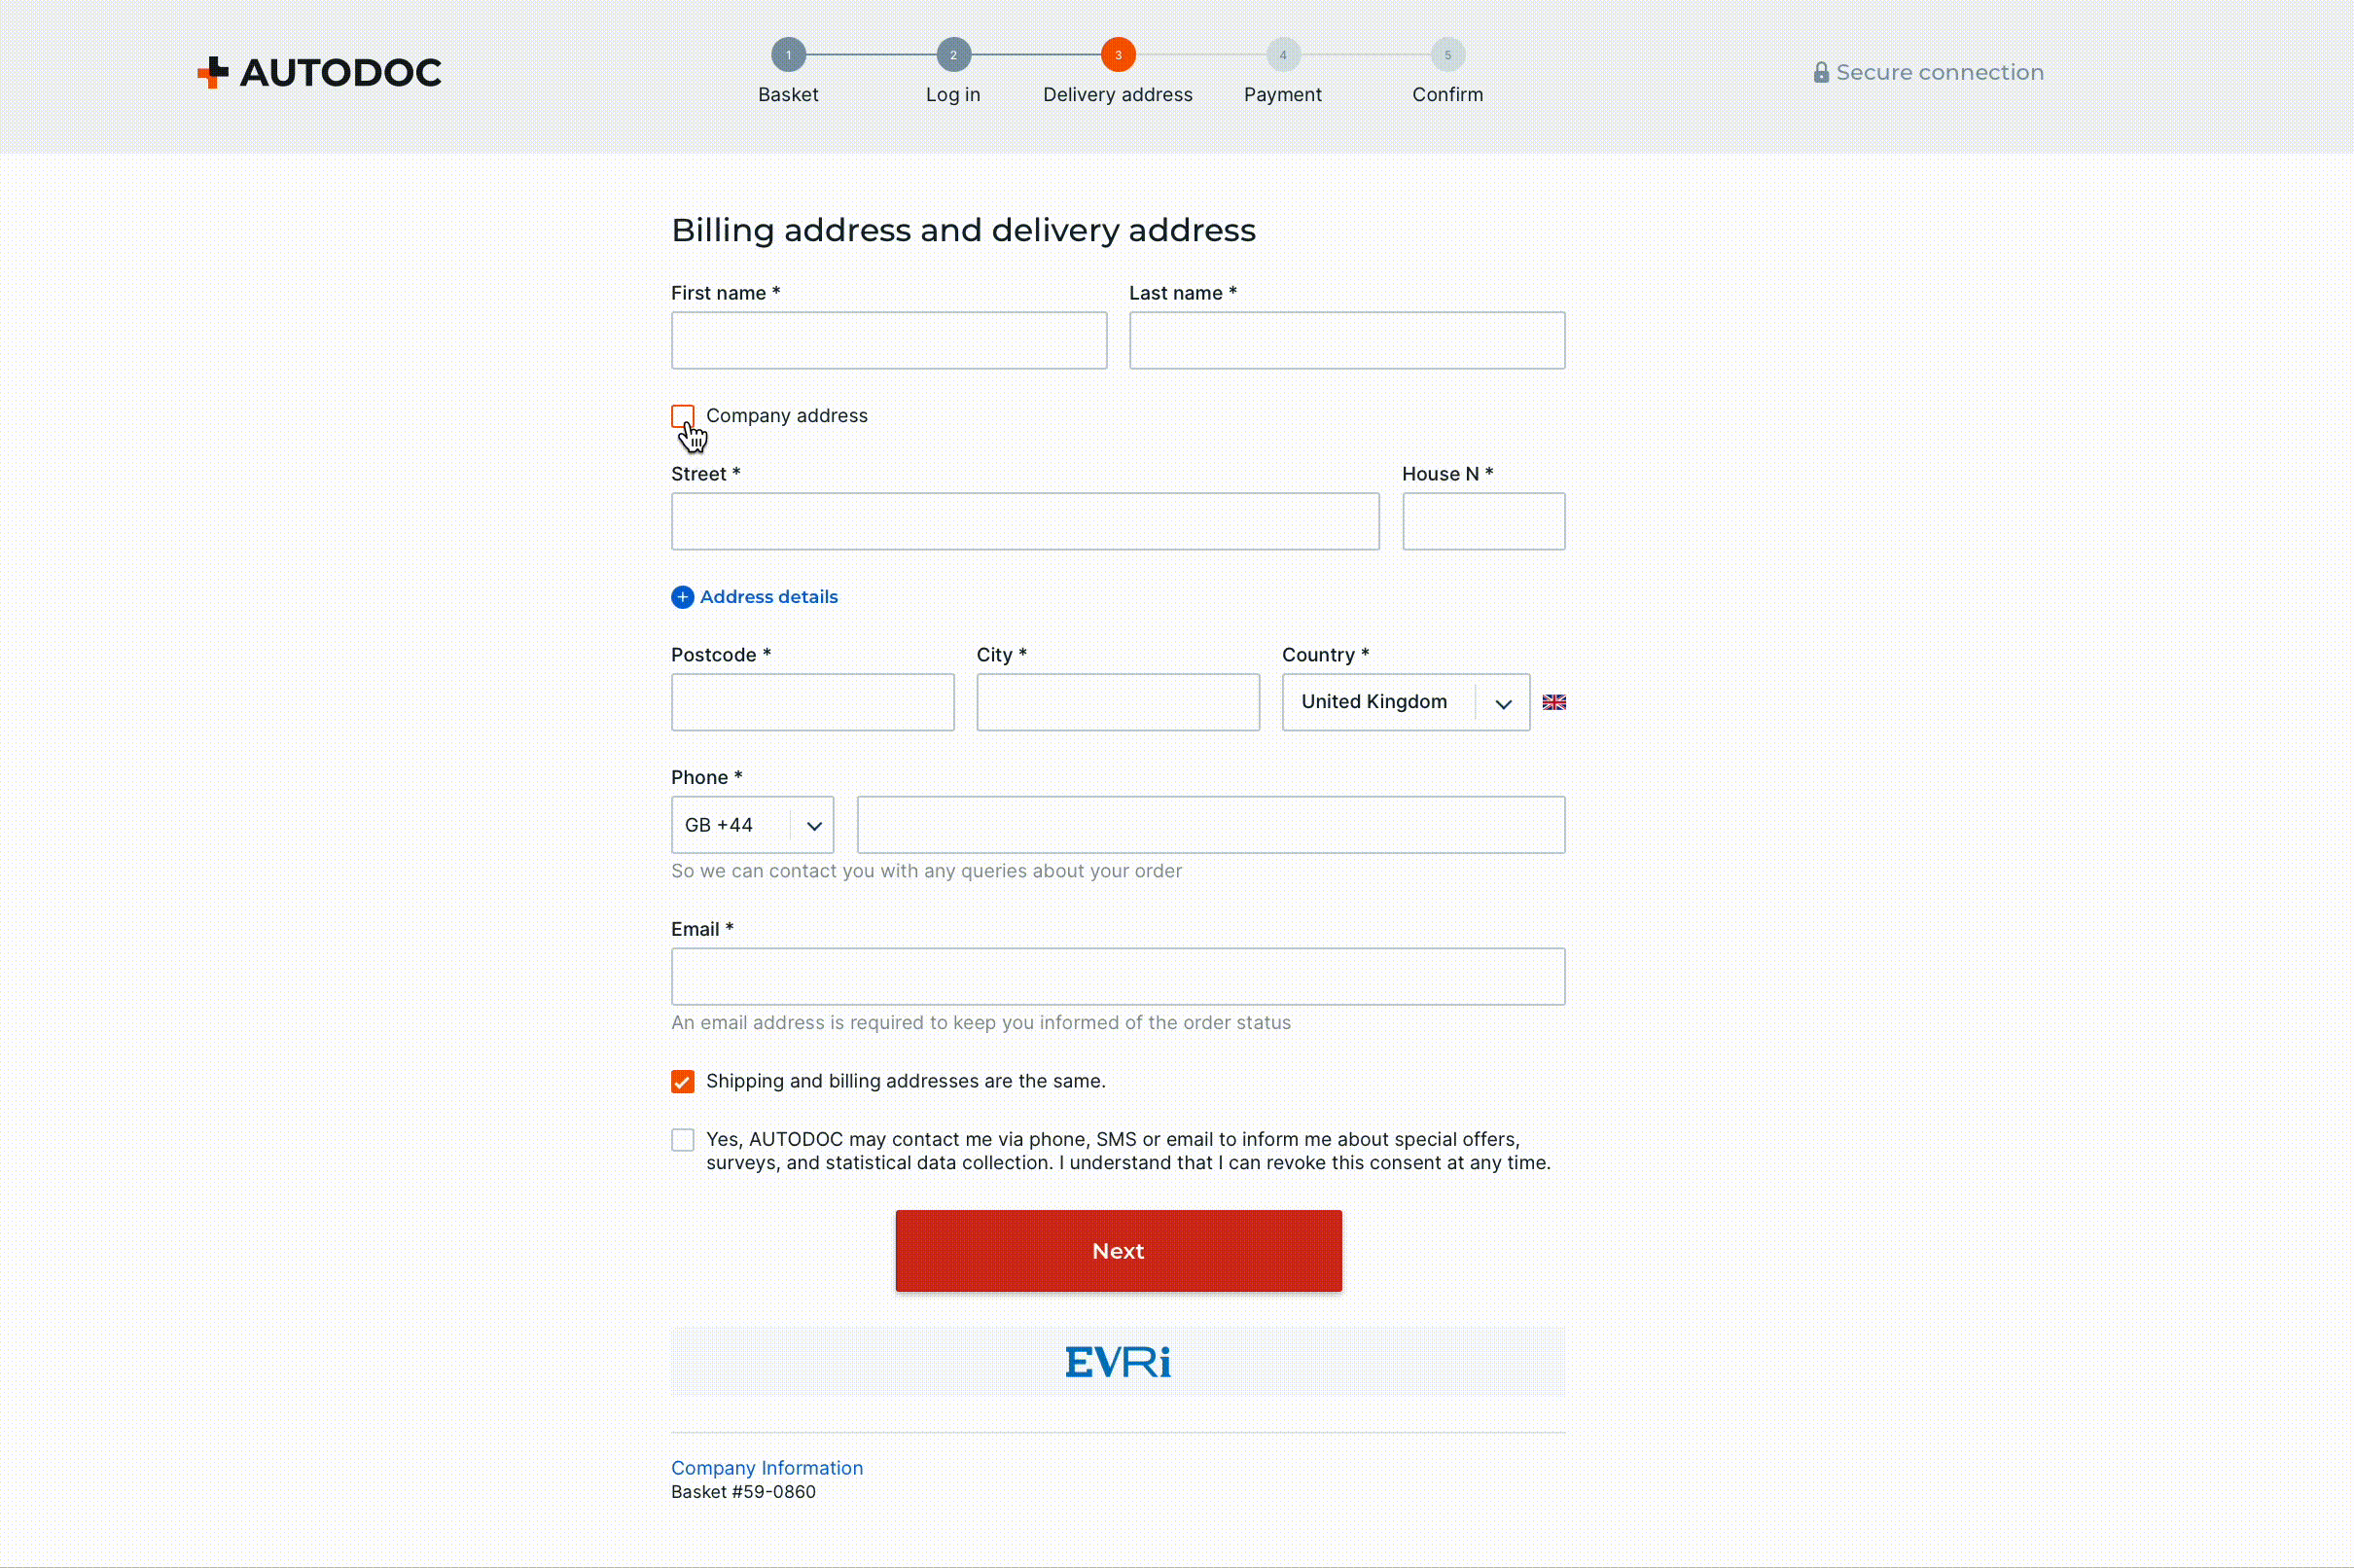Click the Payment step circle
This screenshot has height=1568, width=2354.
[1282, 55]
